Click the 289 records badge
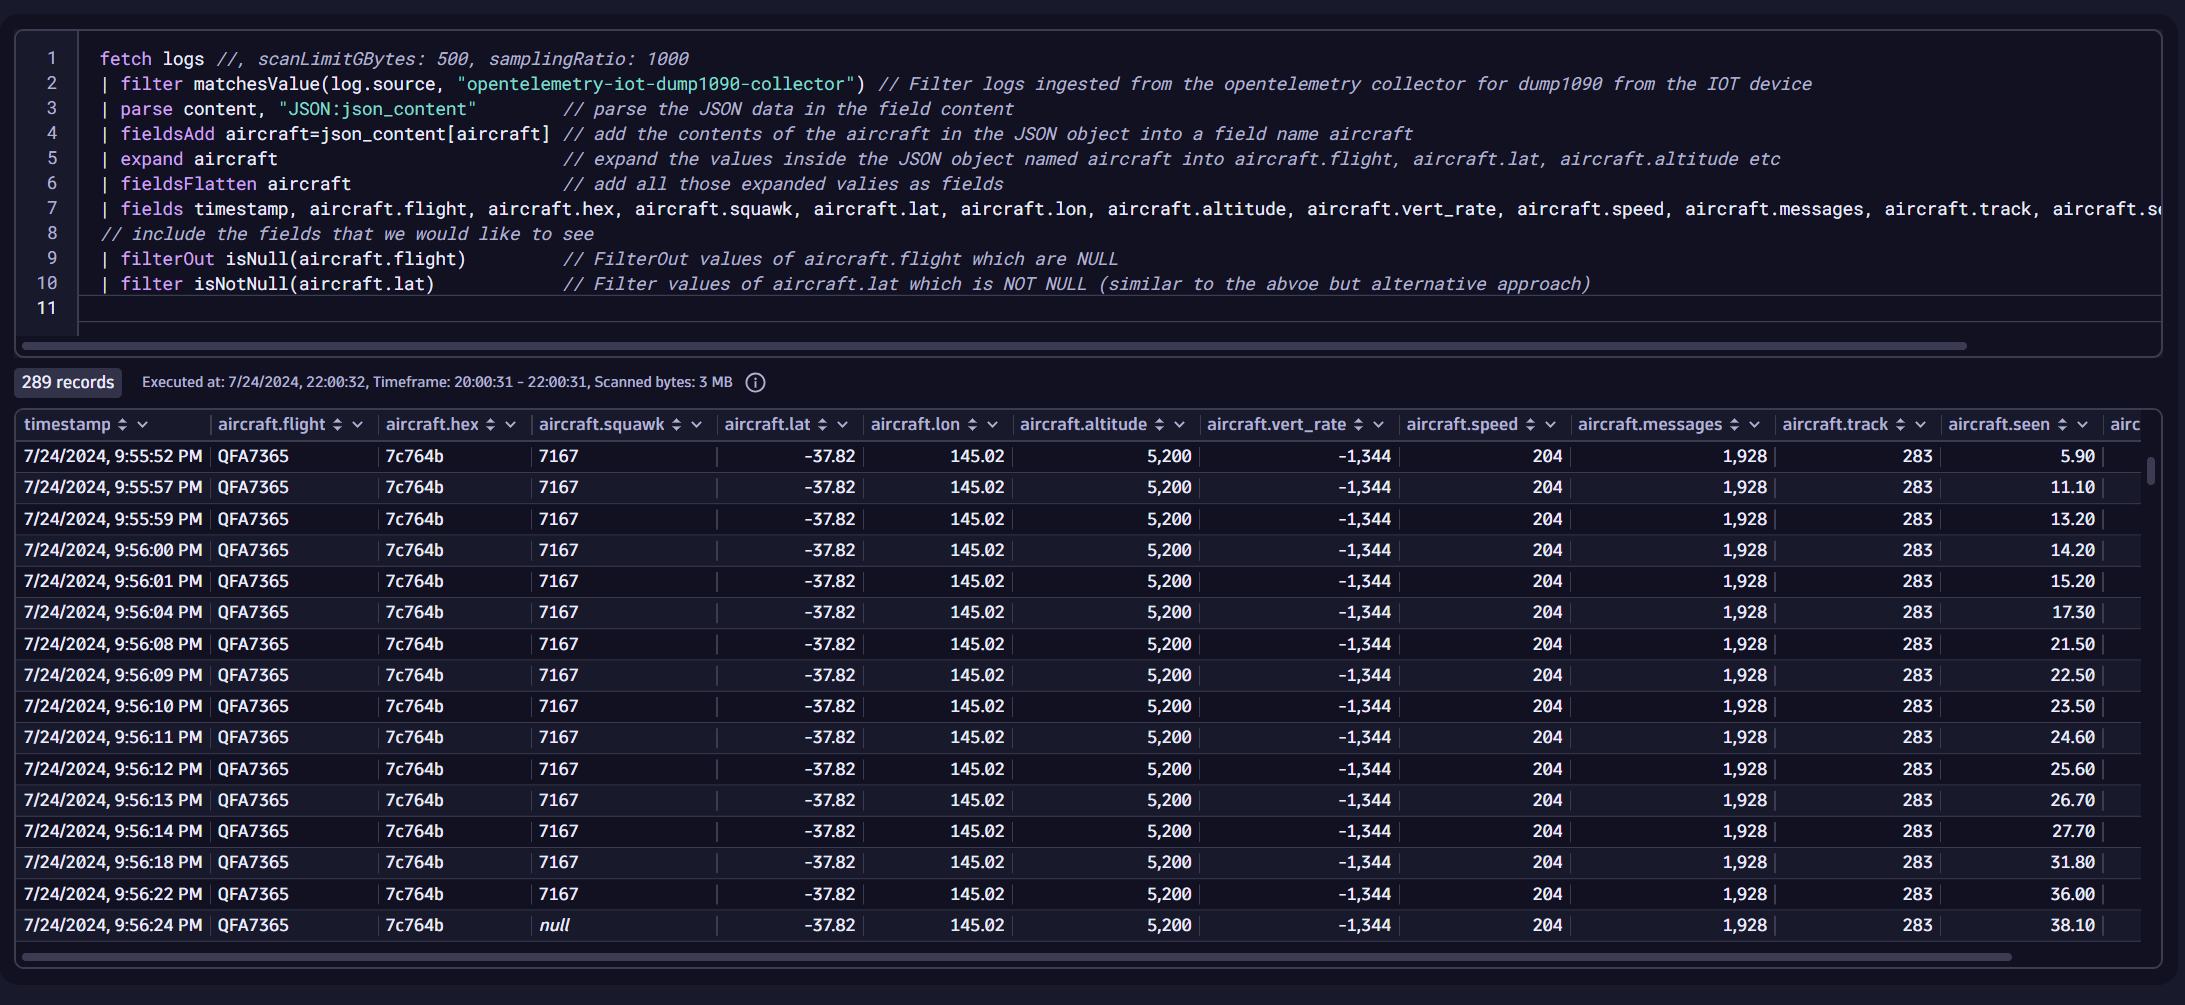This screenshot has height=1005, width=2185. pyautogui.click(x=67, y=382)
